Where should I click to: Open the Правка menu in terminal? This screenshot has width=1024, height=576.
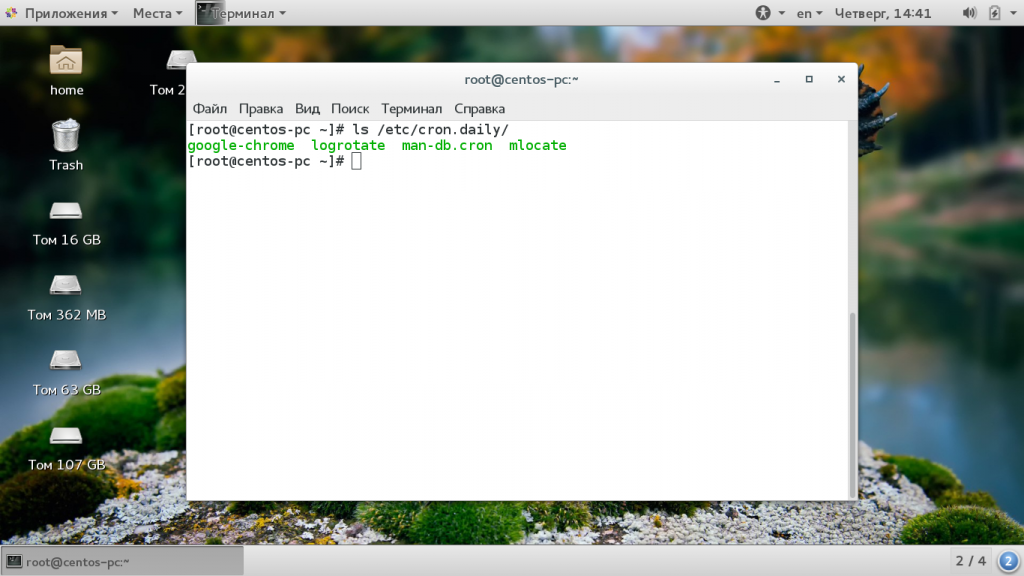click(x=261, y=108)
